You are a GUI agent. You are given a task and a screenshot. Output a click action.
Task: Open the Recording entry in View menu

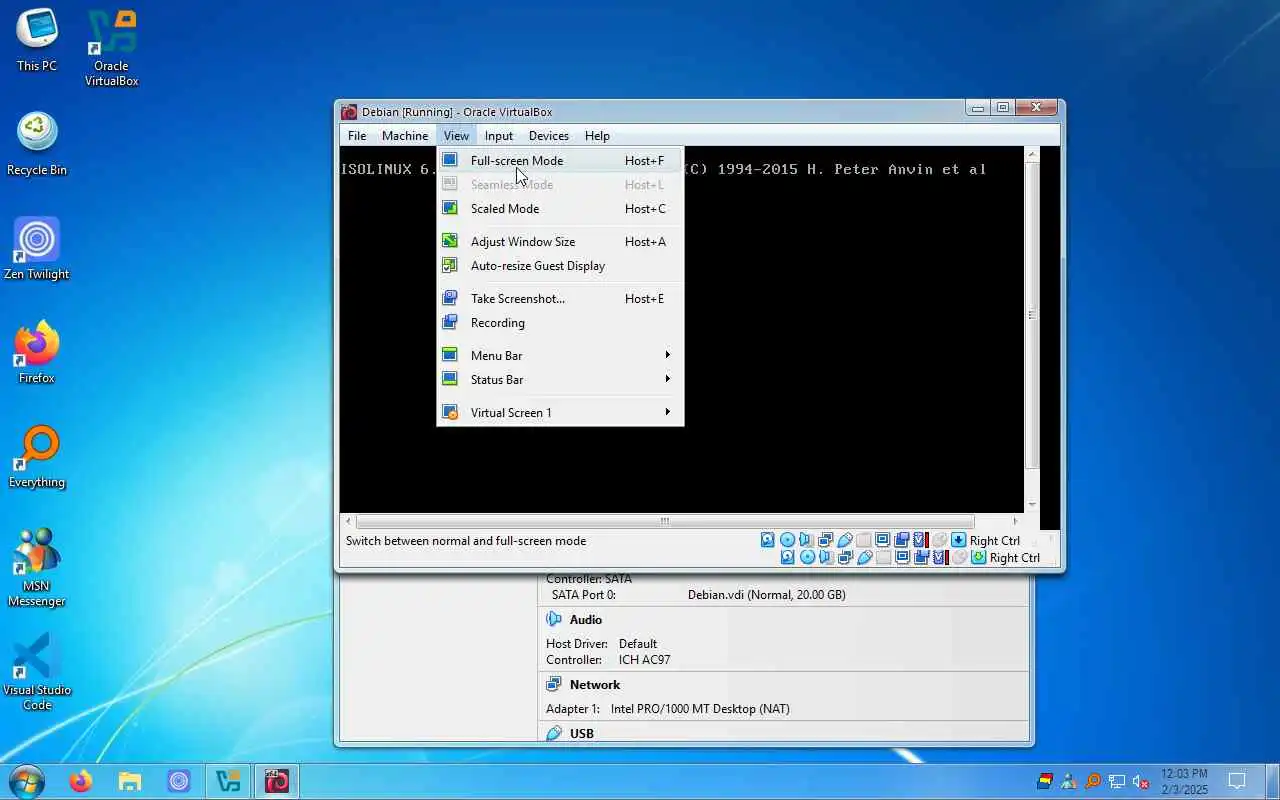(x=560, y=323)
